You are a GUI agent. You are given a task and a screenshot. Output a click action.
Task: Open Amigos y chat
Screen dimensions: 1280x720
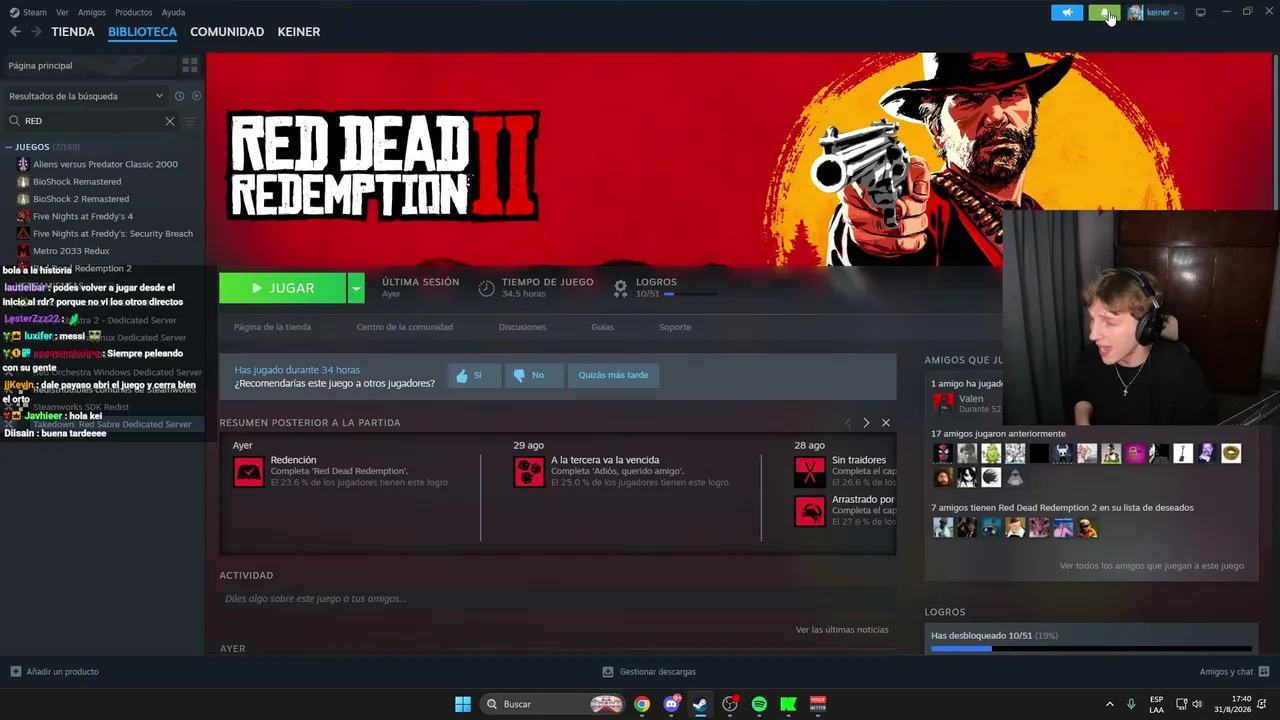1234,672
